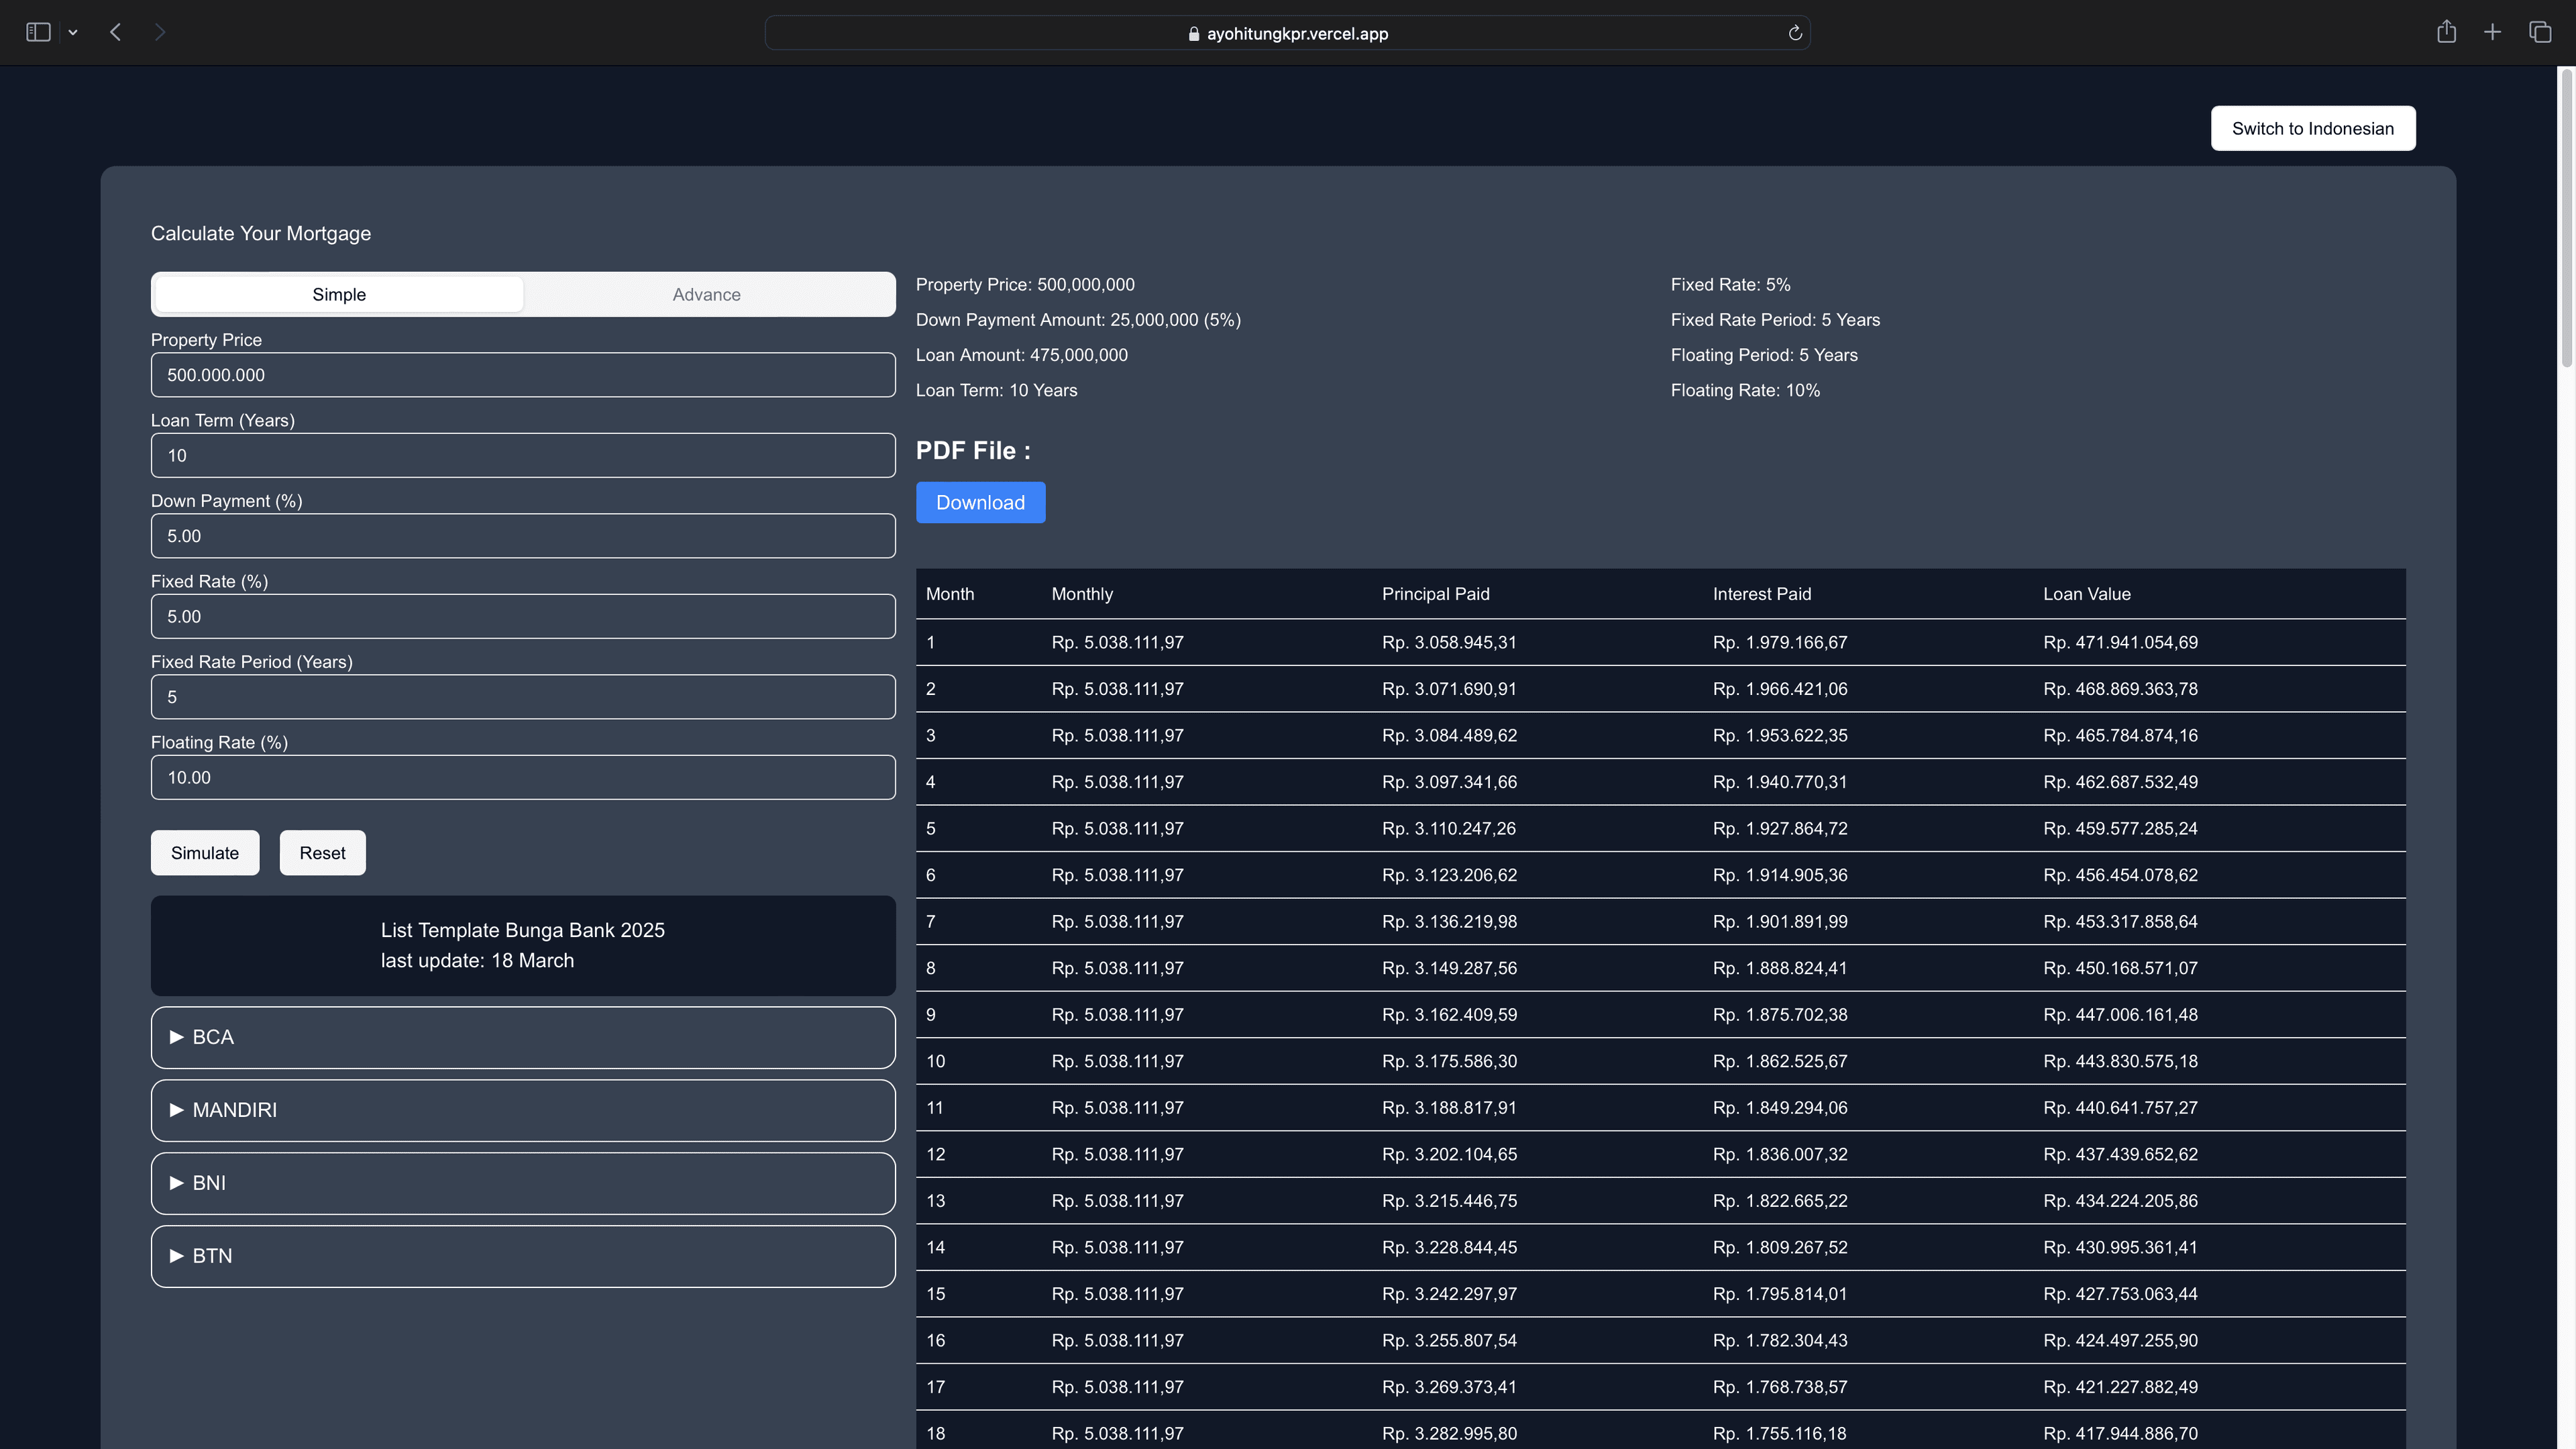Click the Safari sidebar toggle icon
Viewport: 2576px width, 1449px height.
38,33
